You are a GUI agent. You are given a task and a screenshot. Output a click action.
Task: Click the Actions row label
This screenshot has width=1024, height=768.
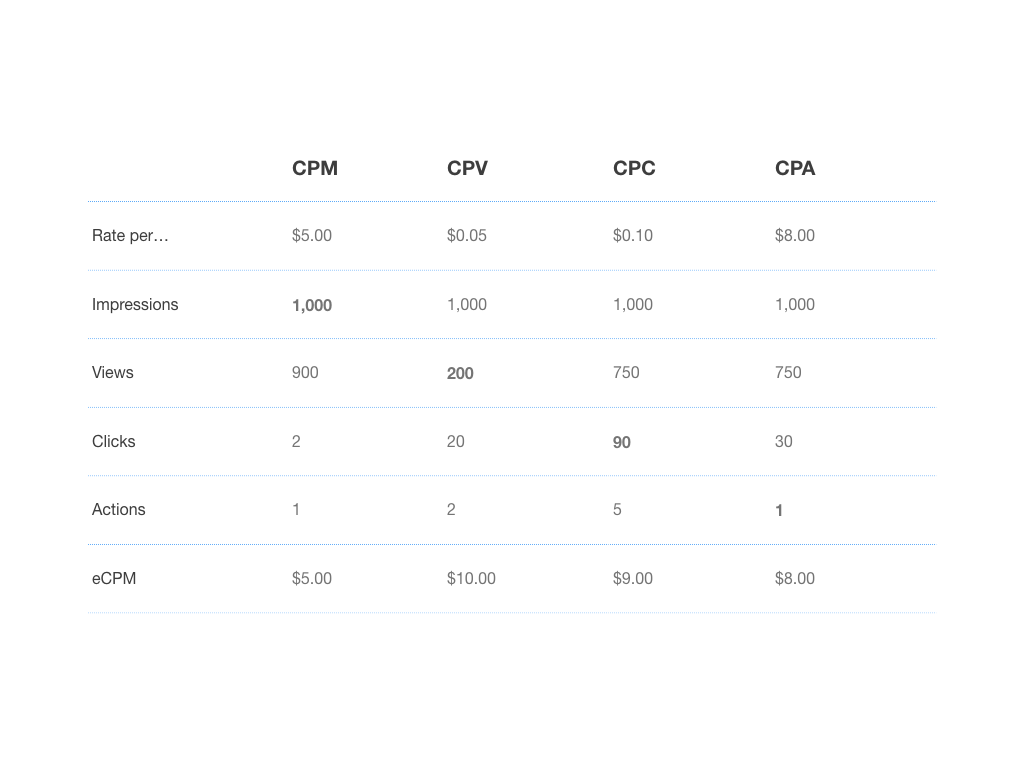tap(118, 509)
